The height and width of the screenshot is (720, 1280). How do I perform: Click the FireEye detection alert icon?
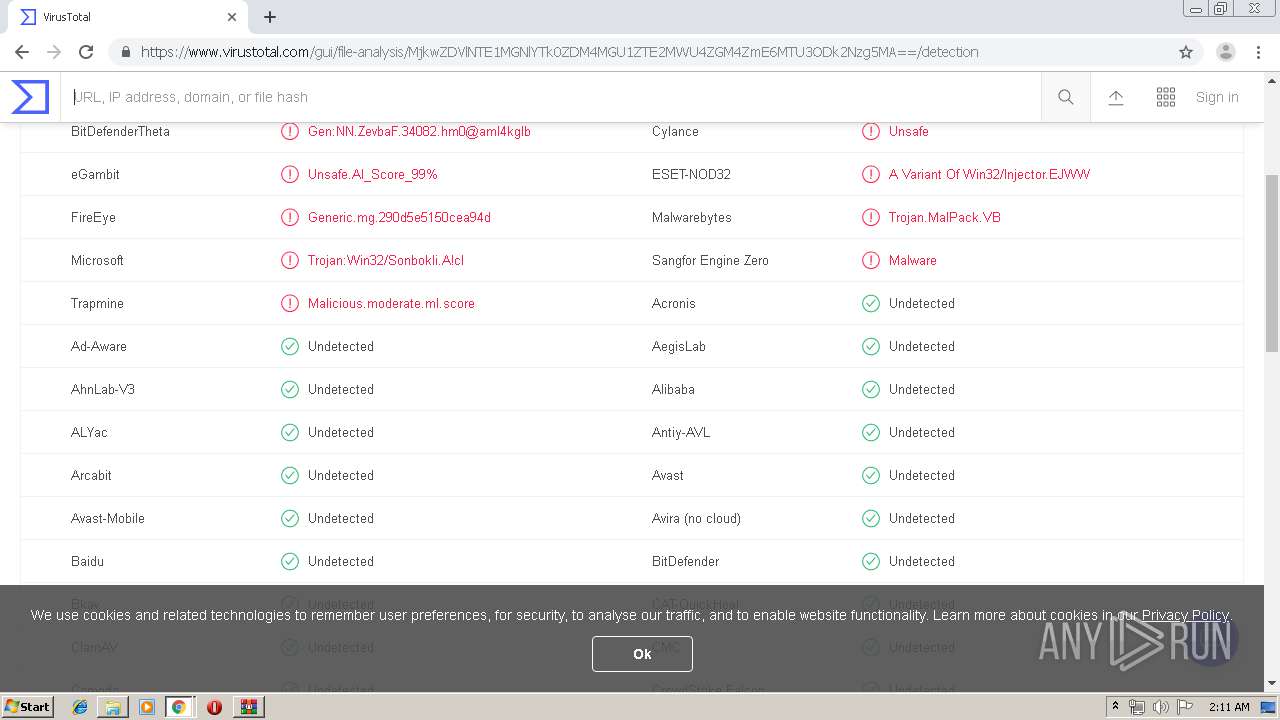(x=290, y=217)
